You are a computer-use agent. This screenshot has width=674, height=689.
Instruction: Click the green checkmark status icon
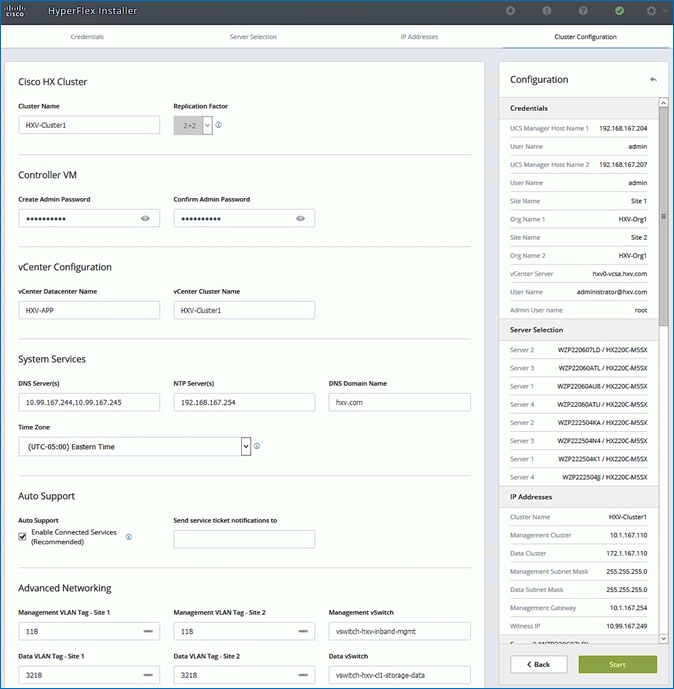pos(620,11)
